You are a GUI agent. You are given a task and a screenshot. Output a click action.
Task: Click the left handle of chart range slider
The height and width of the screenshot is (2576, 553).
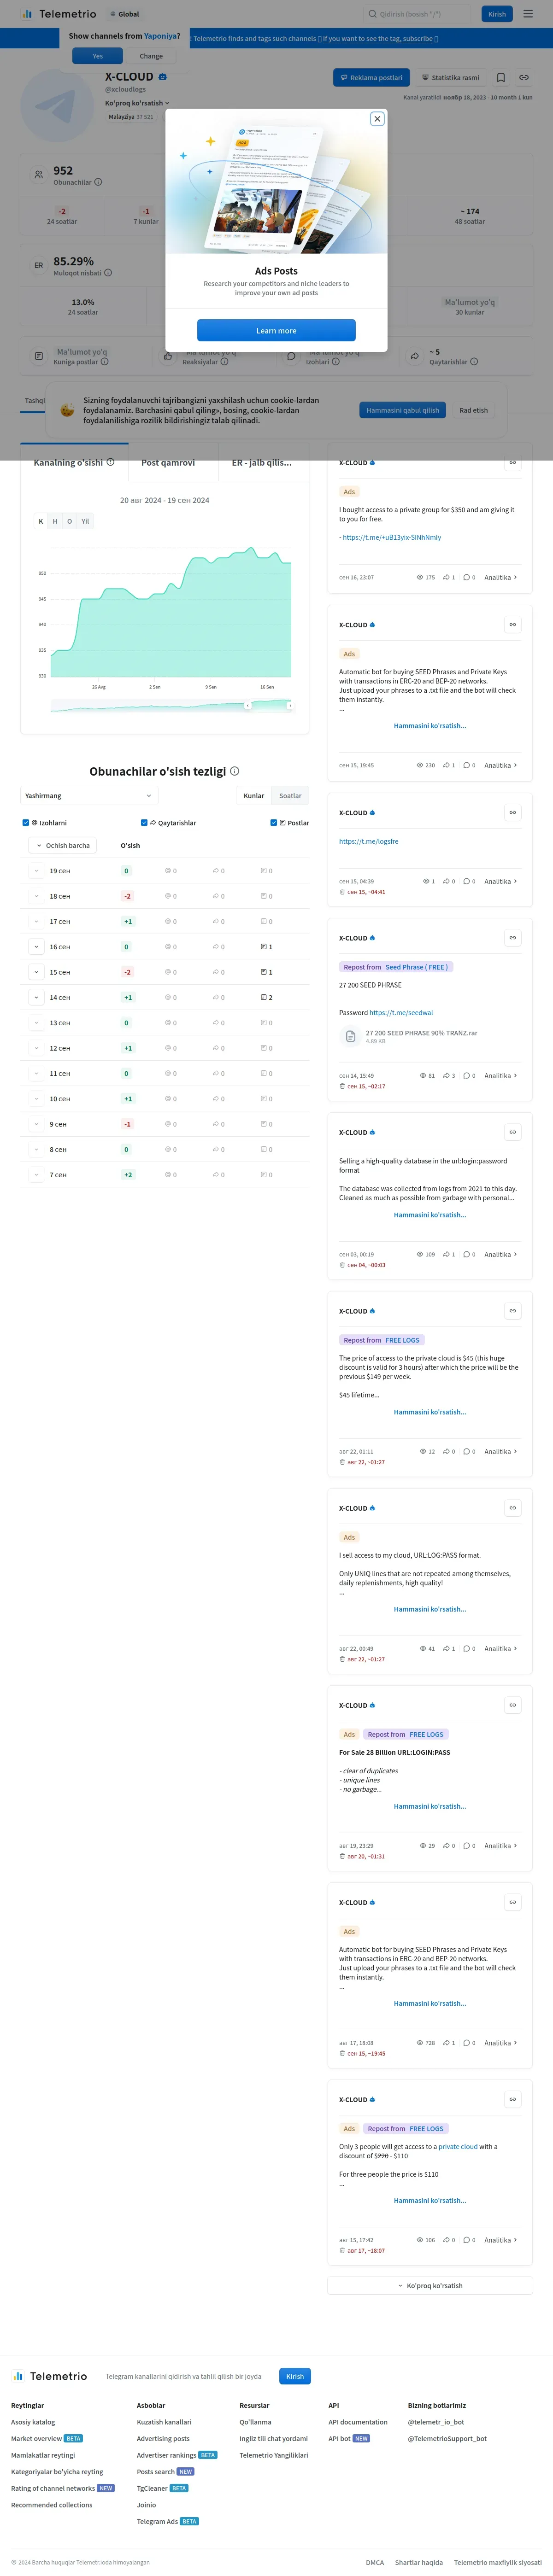[248, 706]
